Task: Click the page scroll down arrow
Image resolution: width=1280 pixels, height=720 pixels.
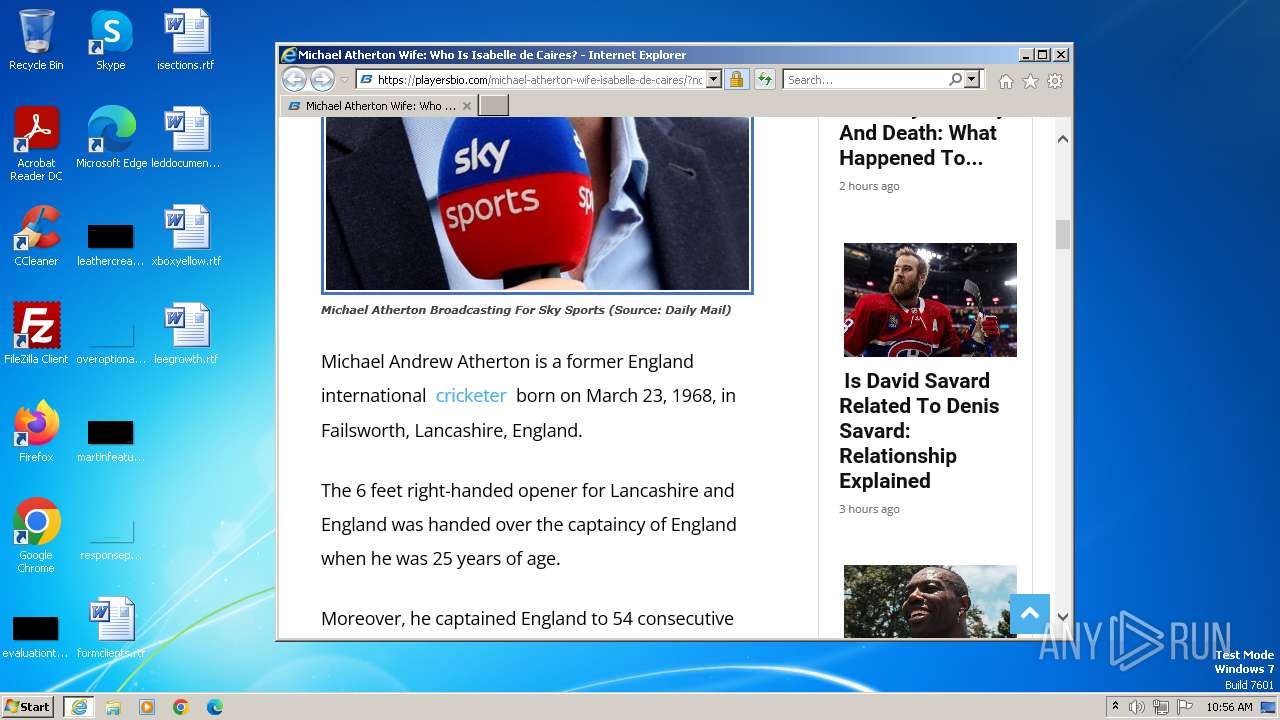Action: pos(1063,617)
